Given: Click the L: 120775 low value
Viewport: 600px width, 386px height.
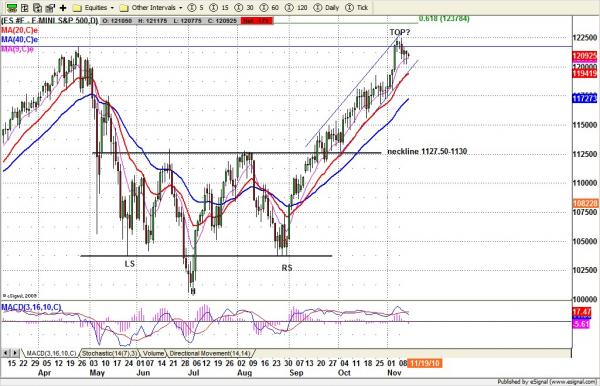Looking at the screenshot, I should click(187, 21).
